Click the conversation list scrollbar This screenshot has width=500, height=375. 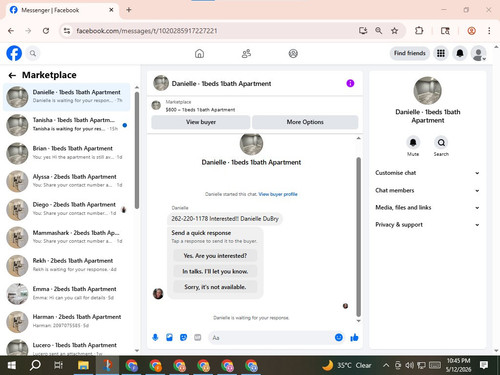tap(137, 150)
